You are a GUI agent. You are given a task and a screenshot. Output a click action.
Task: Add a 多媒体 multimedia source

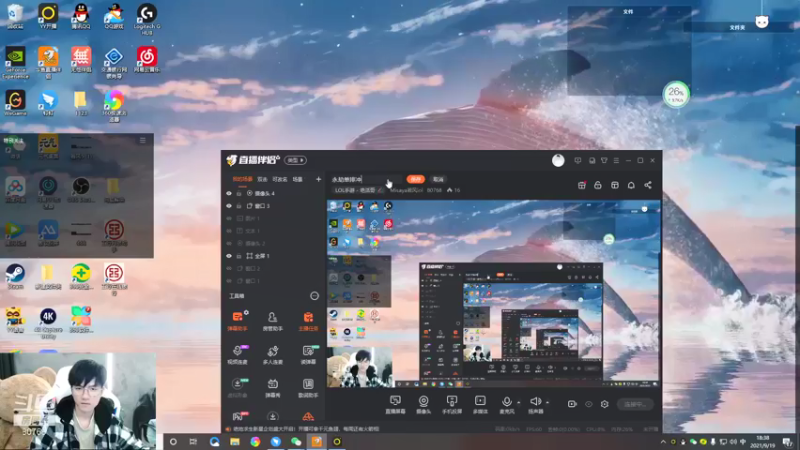(480, 405)
